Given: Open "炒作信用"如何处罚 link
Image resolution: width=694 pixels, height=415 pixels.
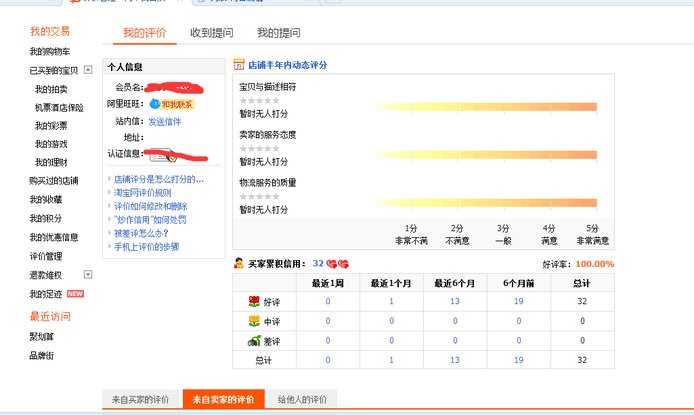Looking at the screenshot, I should (x=150, y=220).
